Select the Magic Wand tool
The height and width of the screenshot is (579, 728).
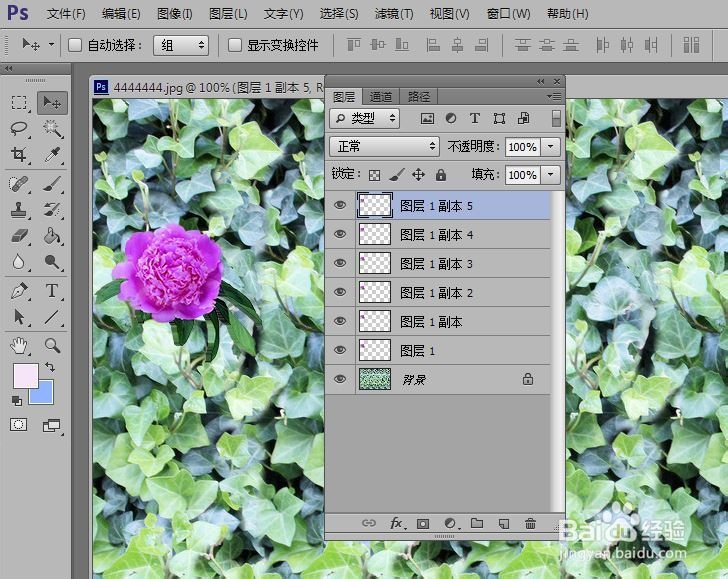point(52,128)
